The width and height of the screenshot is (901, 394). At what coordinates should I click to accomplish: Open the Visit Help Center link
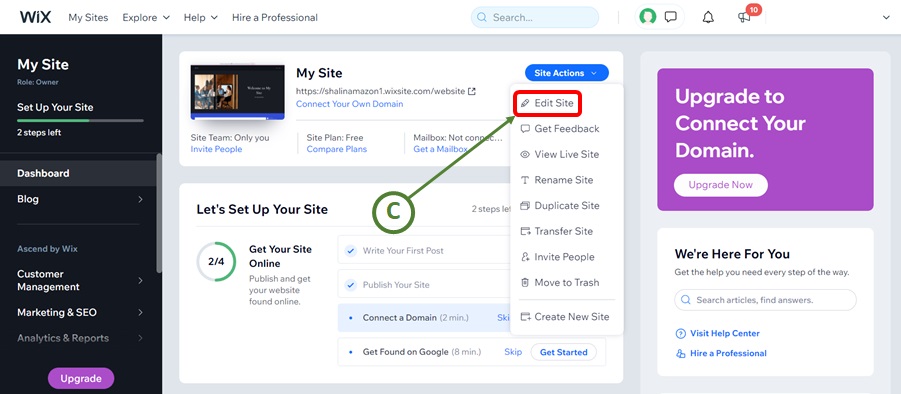pyautogui.click(x=725, y=334)
